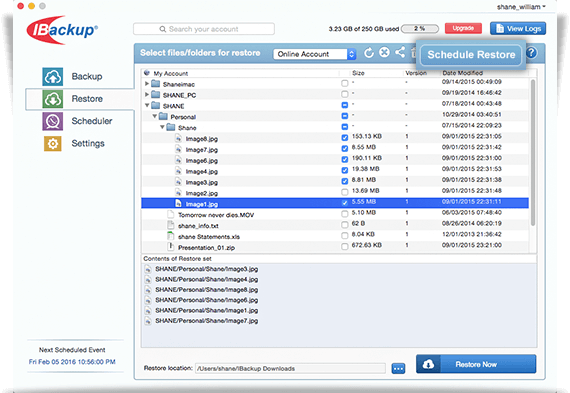Screen dimensions: 570x393
Task: Open the shane_william account menu
Action: [x=521, y=7]
